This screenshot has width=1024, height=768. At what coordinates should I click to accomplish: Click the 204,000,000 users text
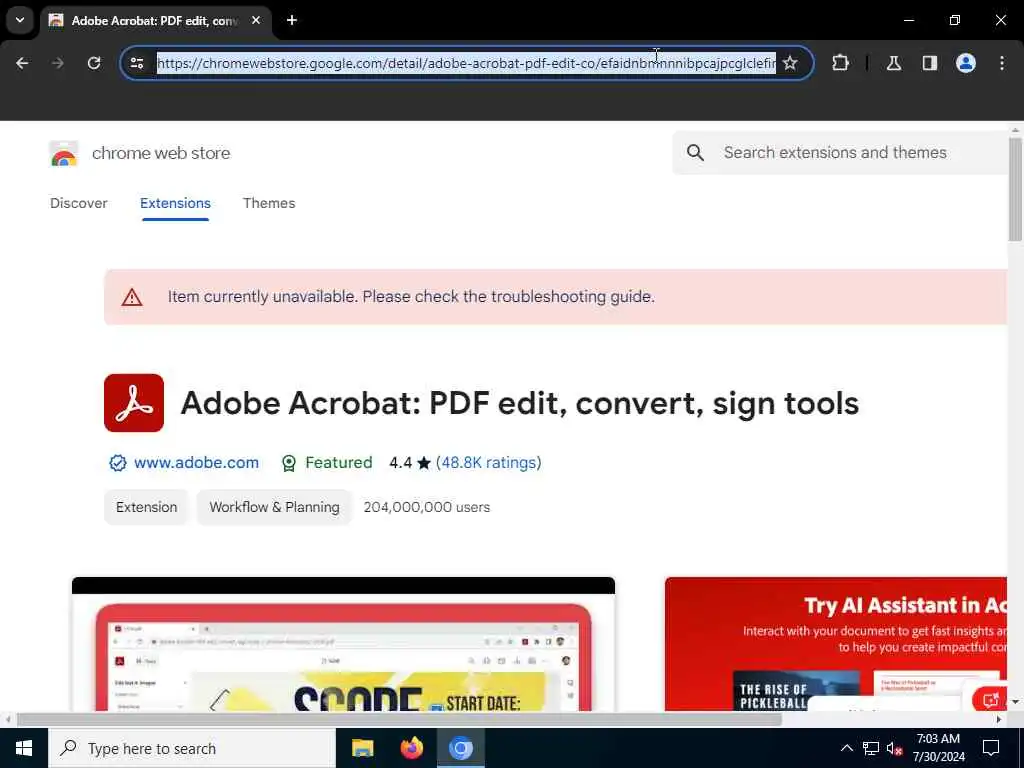(426, 507)
